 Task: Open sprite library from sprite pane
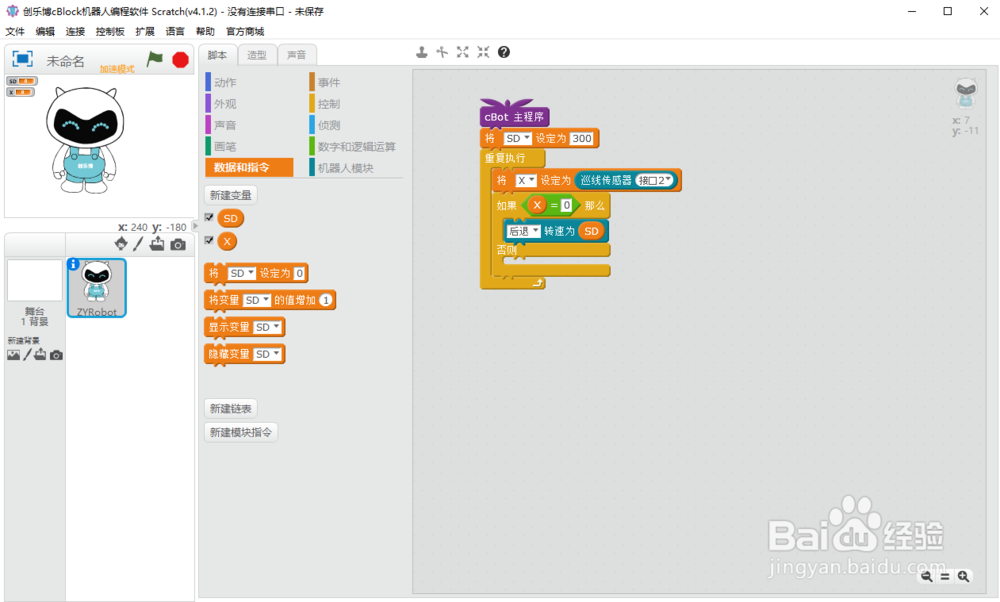pyautogui.click(x=121, y=244)
